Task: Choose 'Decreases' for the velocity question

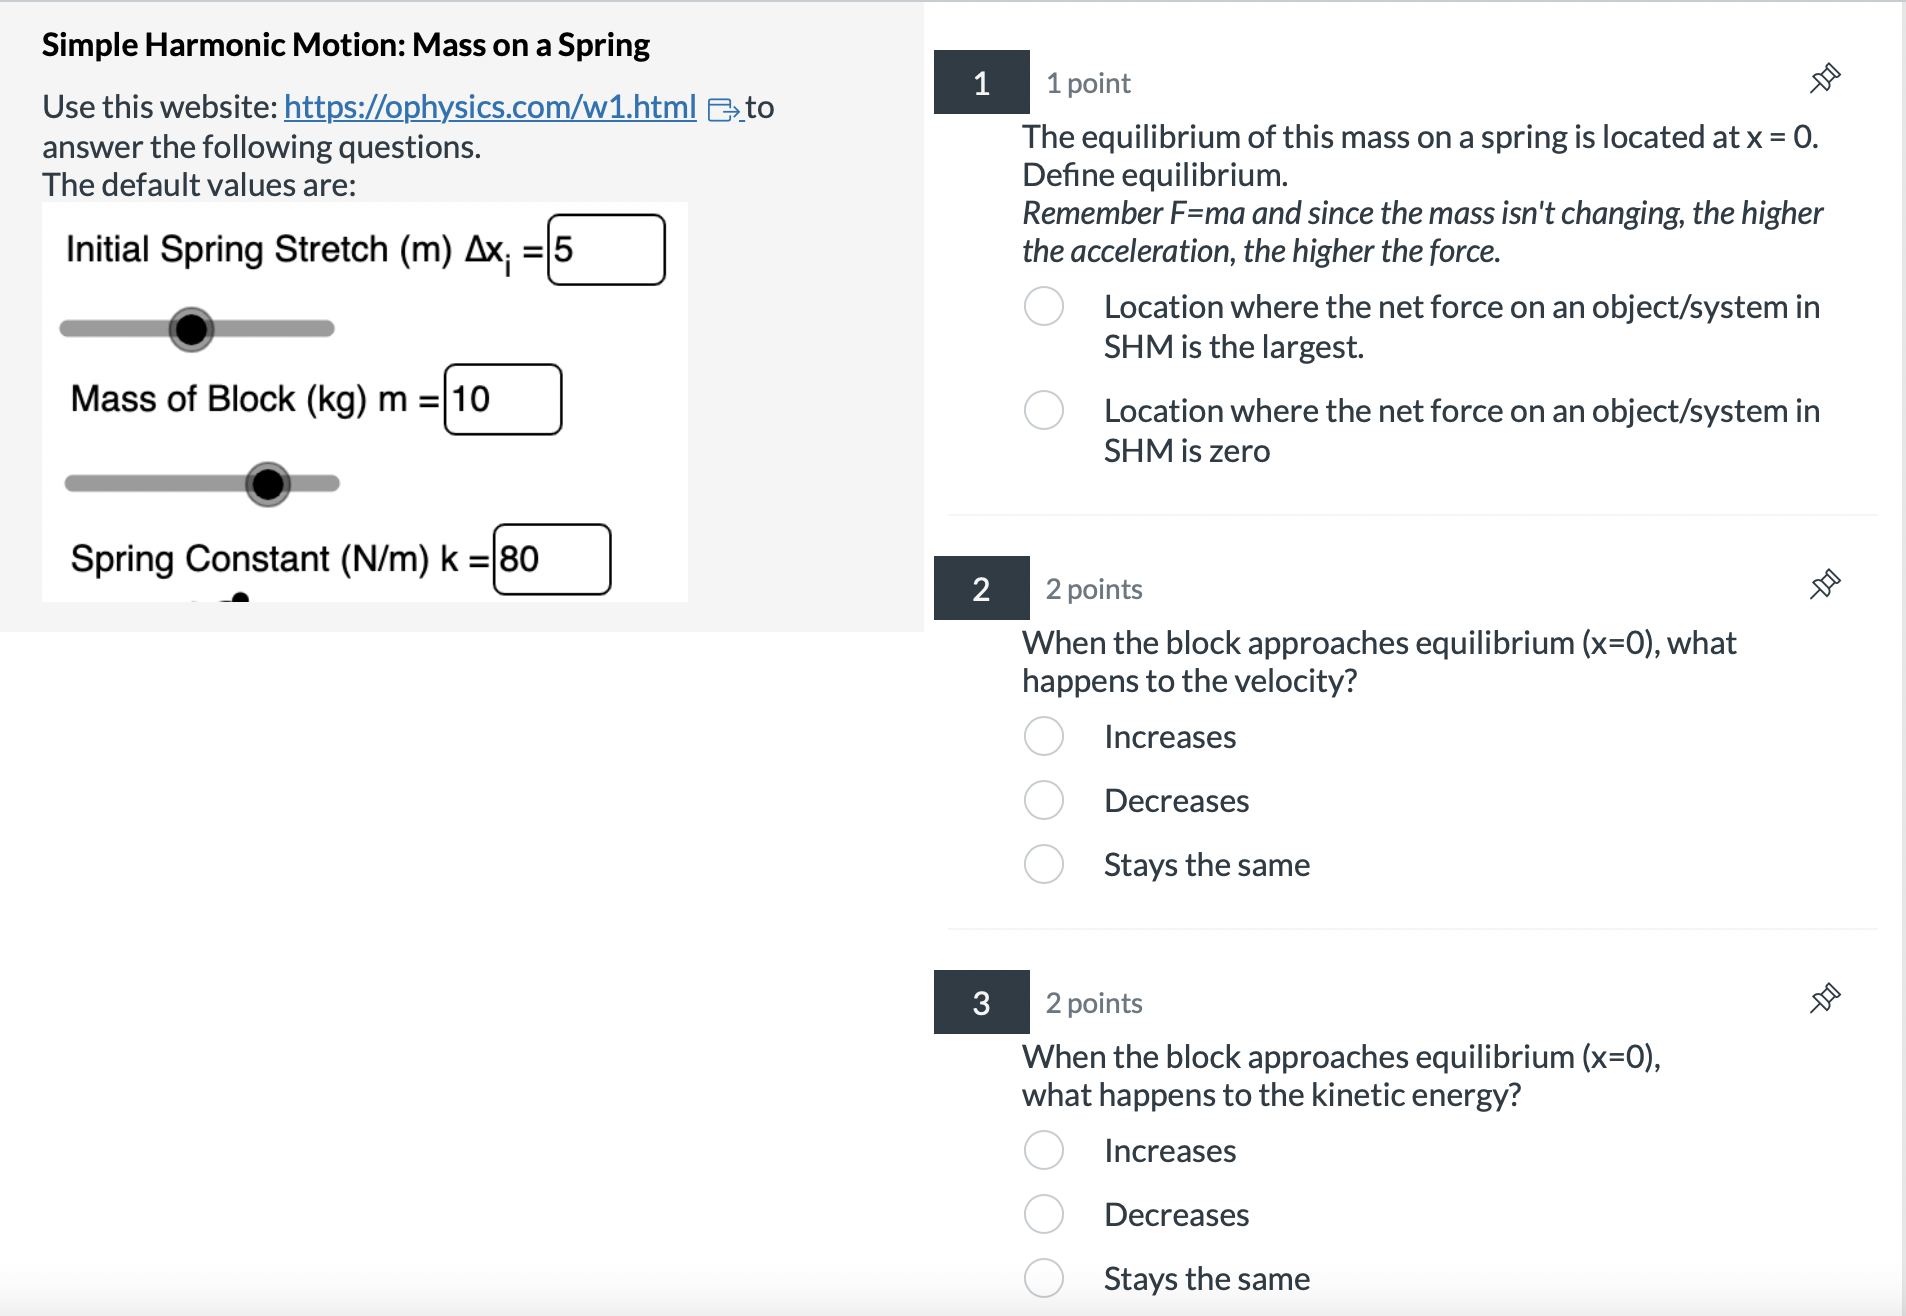Action: tap(1044, 800)
